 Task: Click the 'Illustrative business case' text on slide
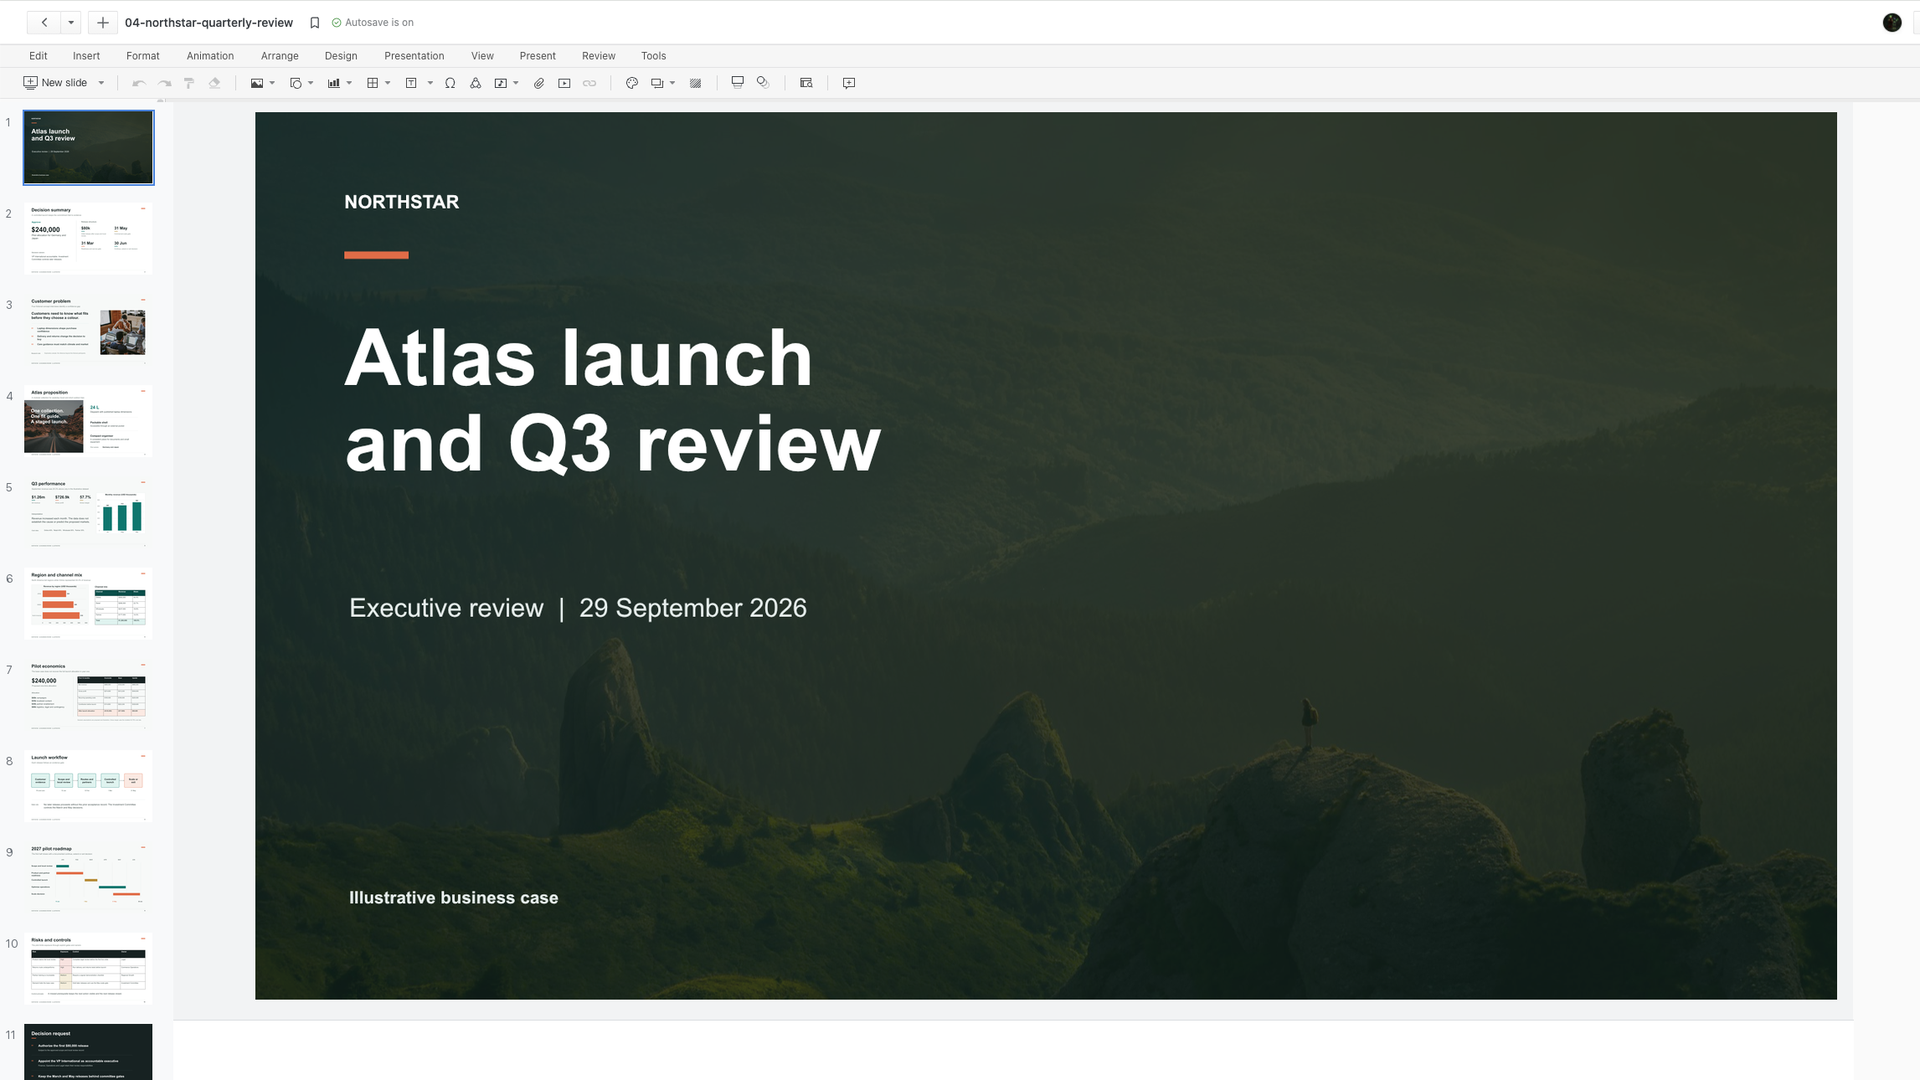[x=454, y=898]
